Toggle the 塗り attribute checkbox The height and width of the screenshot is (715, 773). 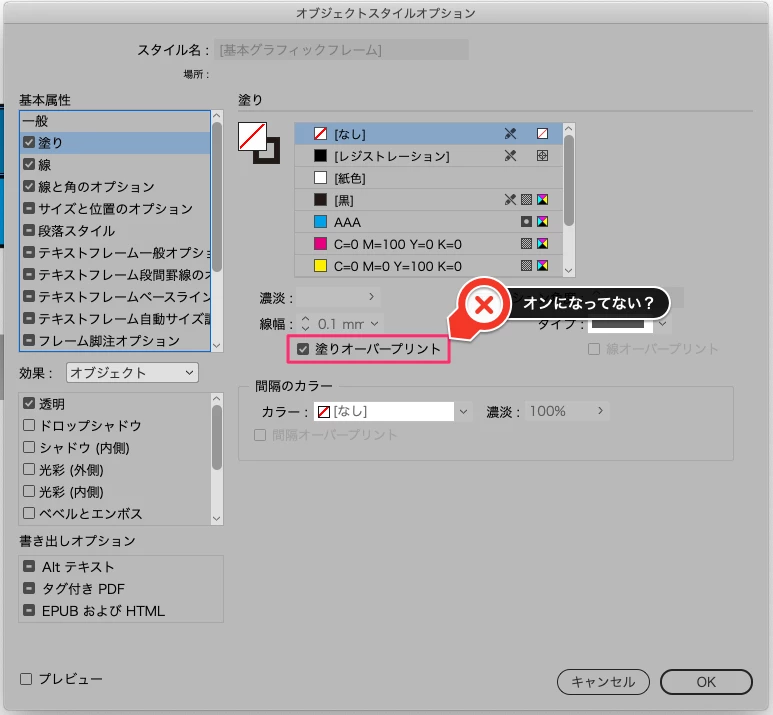tap(29, 143)
